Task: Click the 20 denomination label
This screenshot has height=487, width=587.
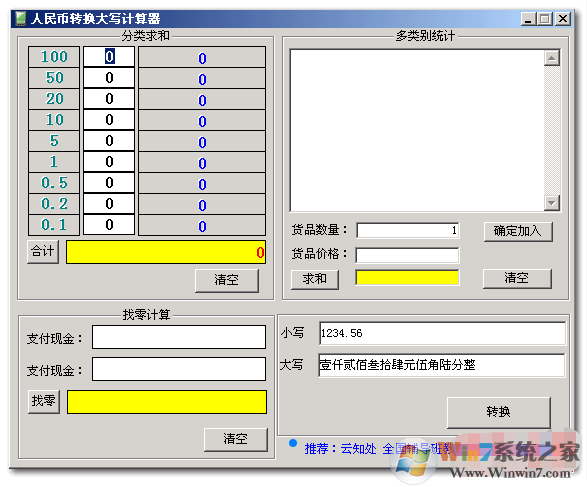Action: pos(54,99)
